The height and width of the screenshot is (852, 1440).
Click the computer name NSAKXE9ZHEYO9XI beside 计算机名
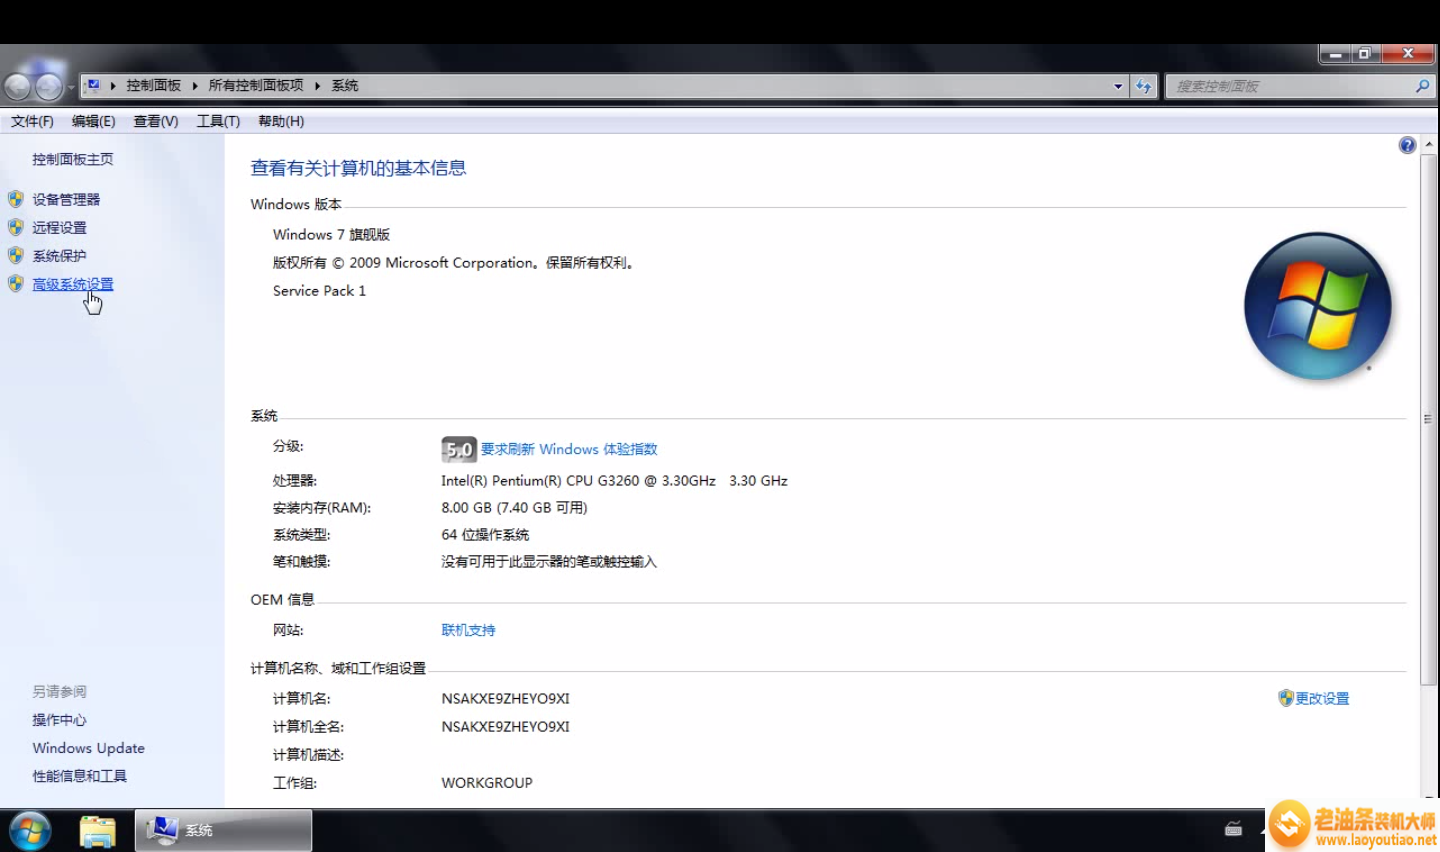(x=505, y=698)
